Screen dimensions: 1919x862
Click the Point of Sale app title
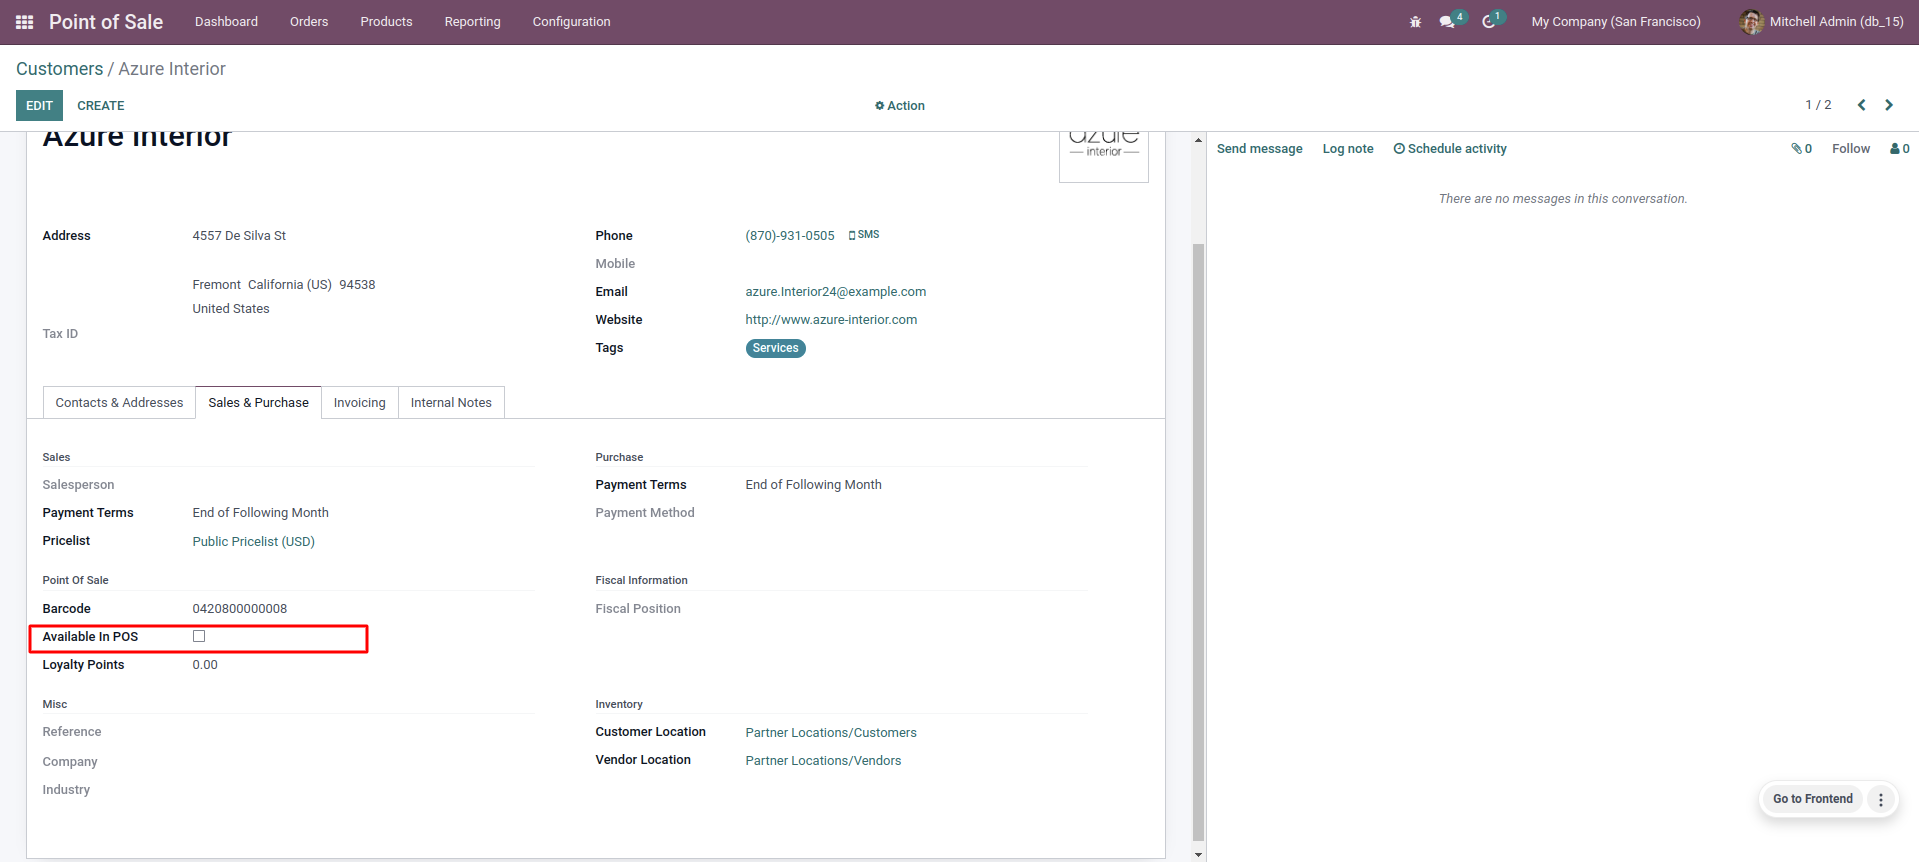point(106,22)
